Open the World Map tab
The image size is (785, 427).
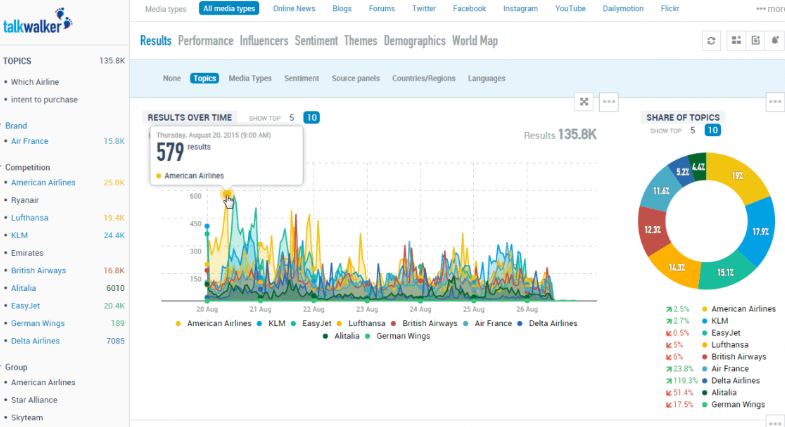(475, 41)
